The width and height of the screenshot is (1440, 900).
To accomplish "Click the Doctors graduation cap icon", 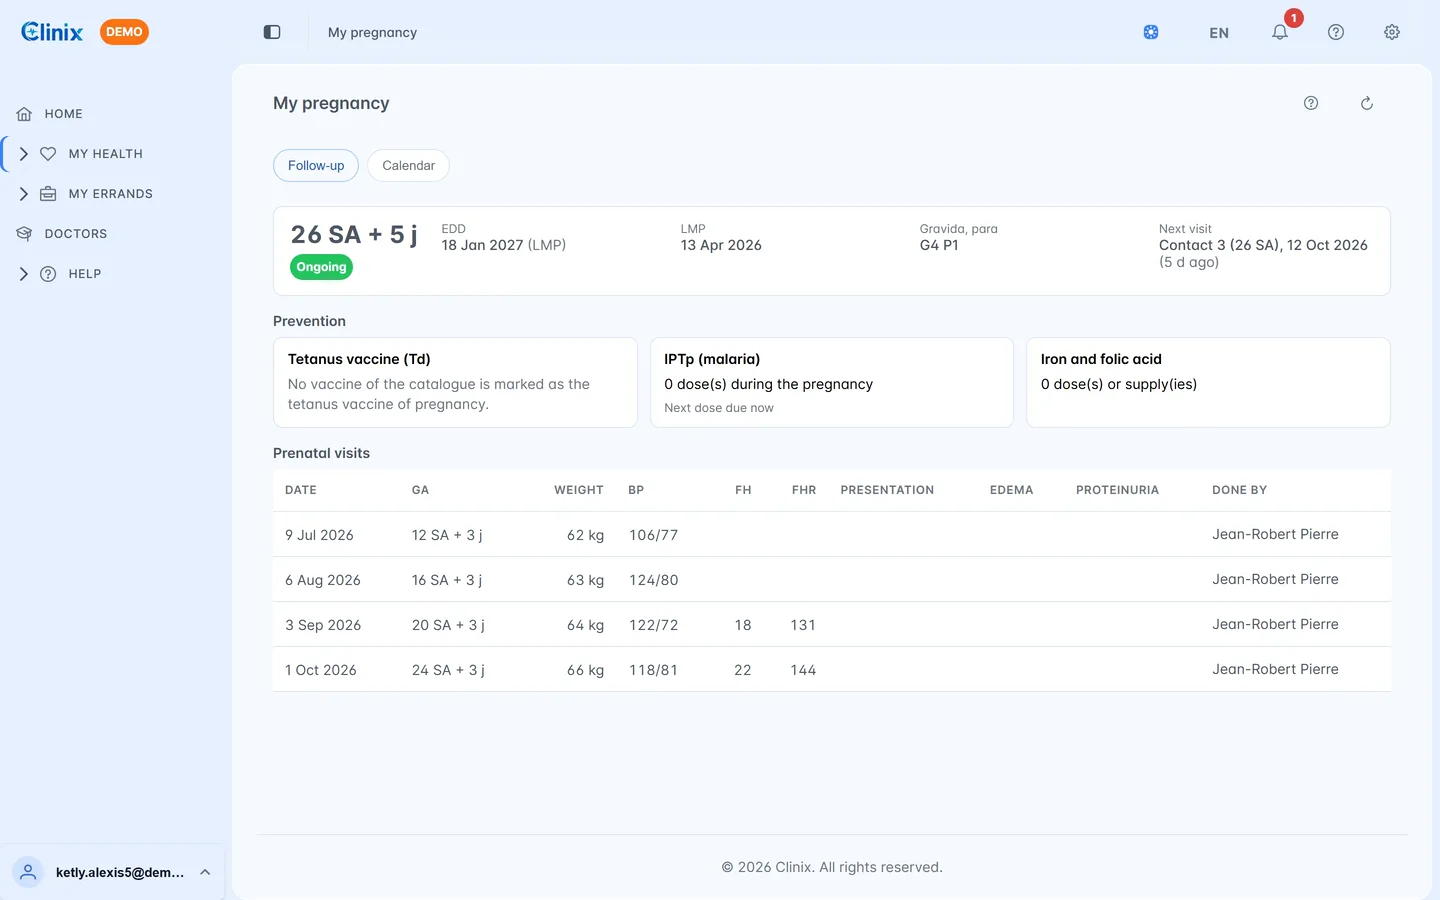I will pos(24,234).
